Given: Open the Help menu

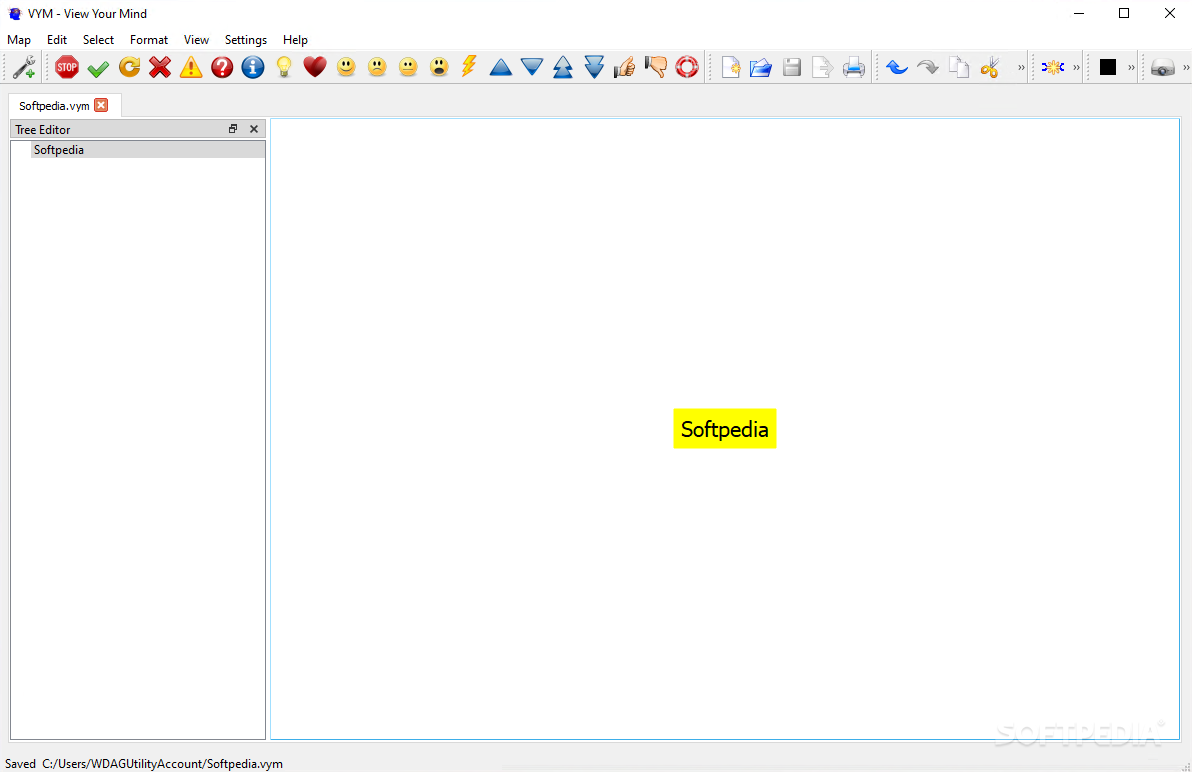Looking at the screenshot, I should pyautogui.click(x=295, y=40).
